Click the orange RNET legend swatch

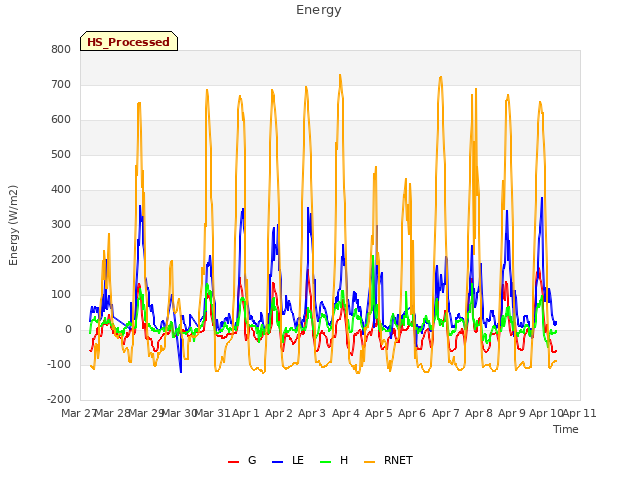pos(369,461)
